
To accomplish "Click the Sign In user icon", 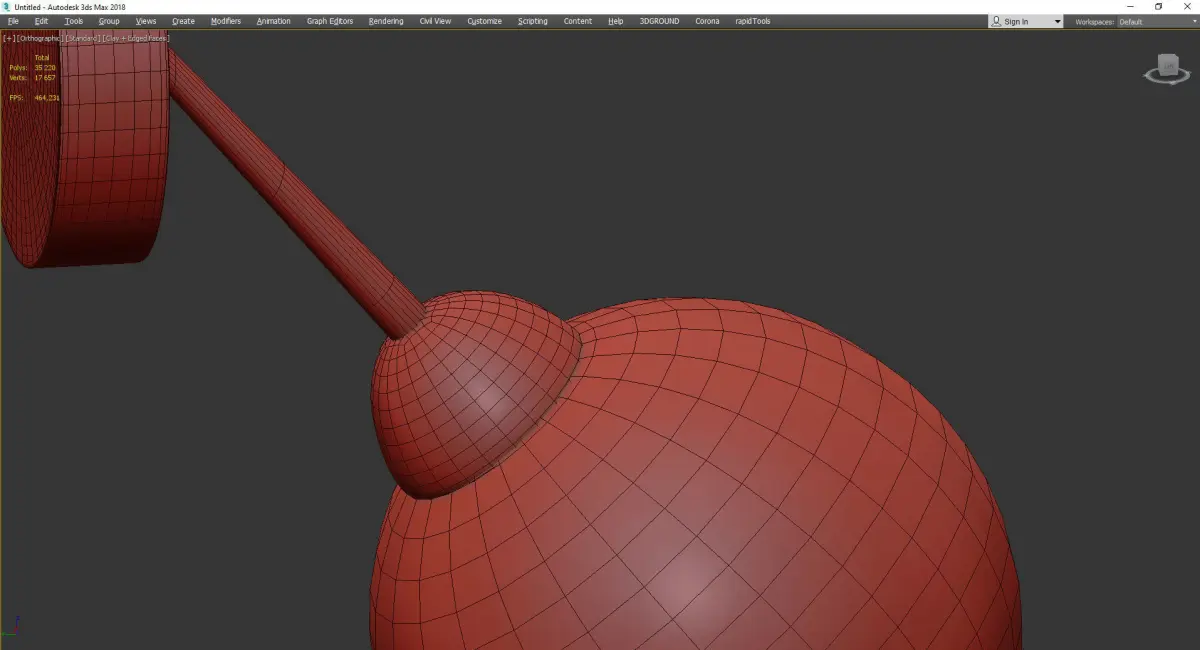I will [x=997, y=21].
